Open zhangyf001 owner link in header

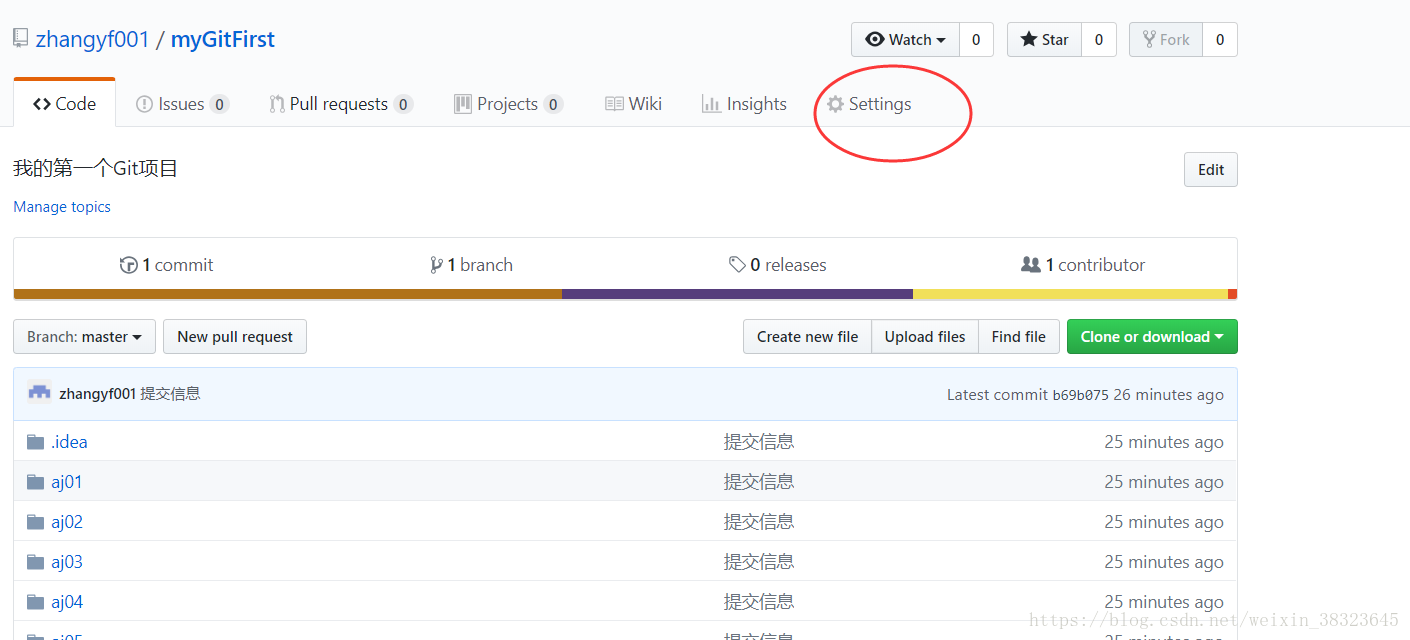point(92,40)
